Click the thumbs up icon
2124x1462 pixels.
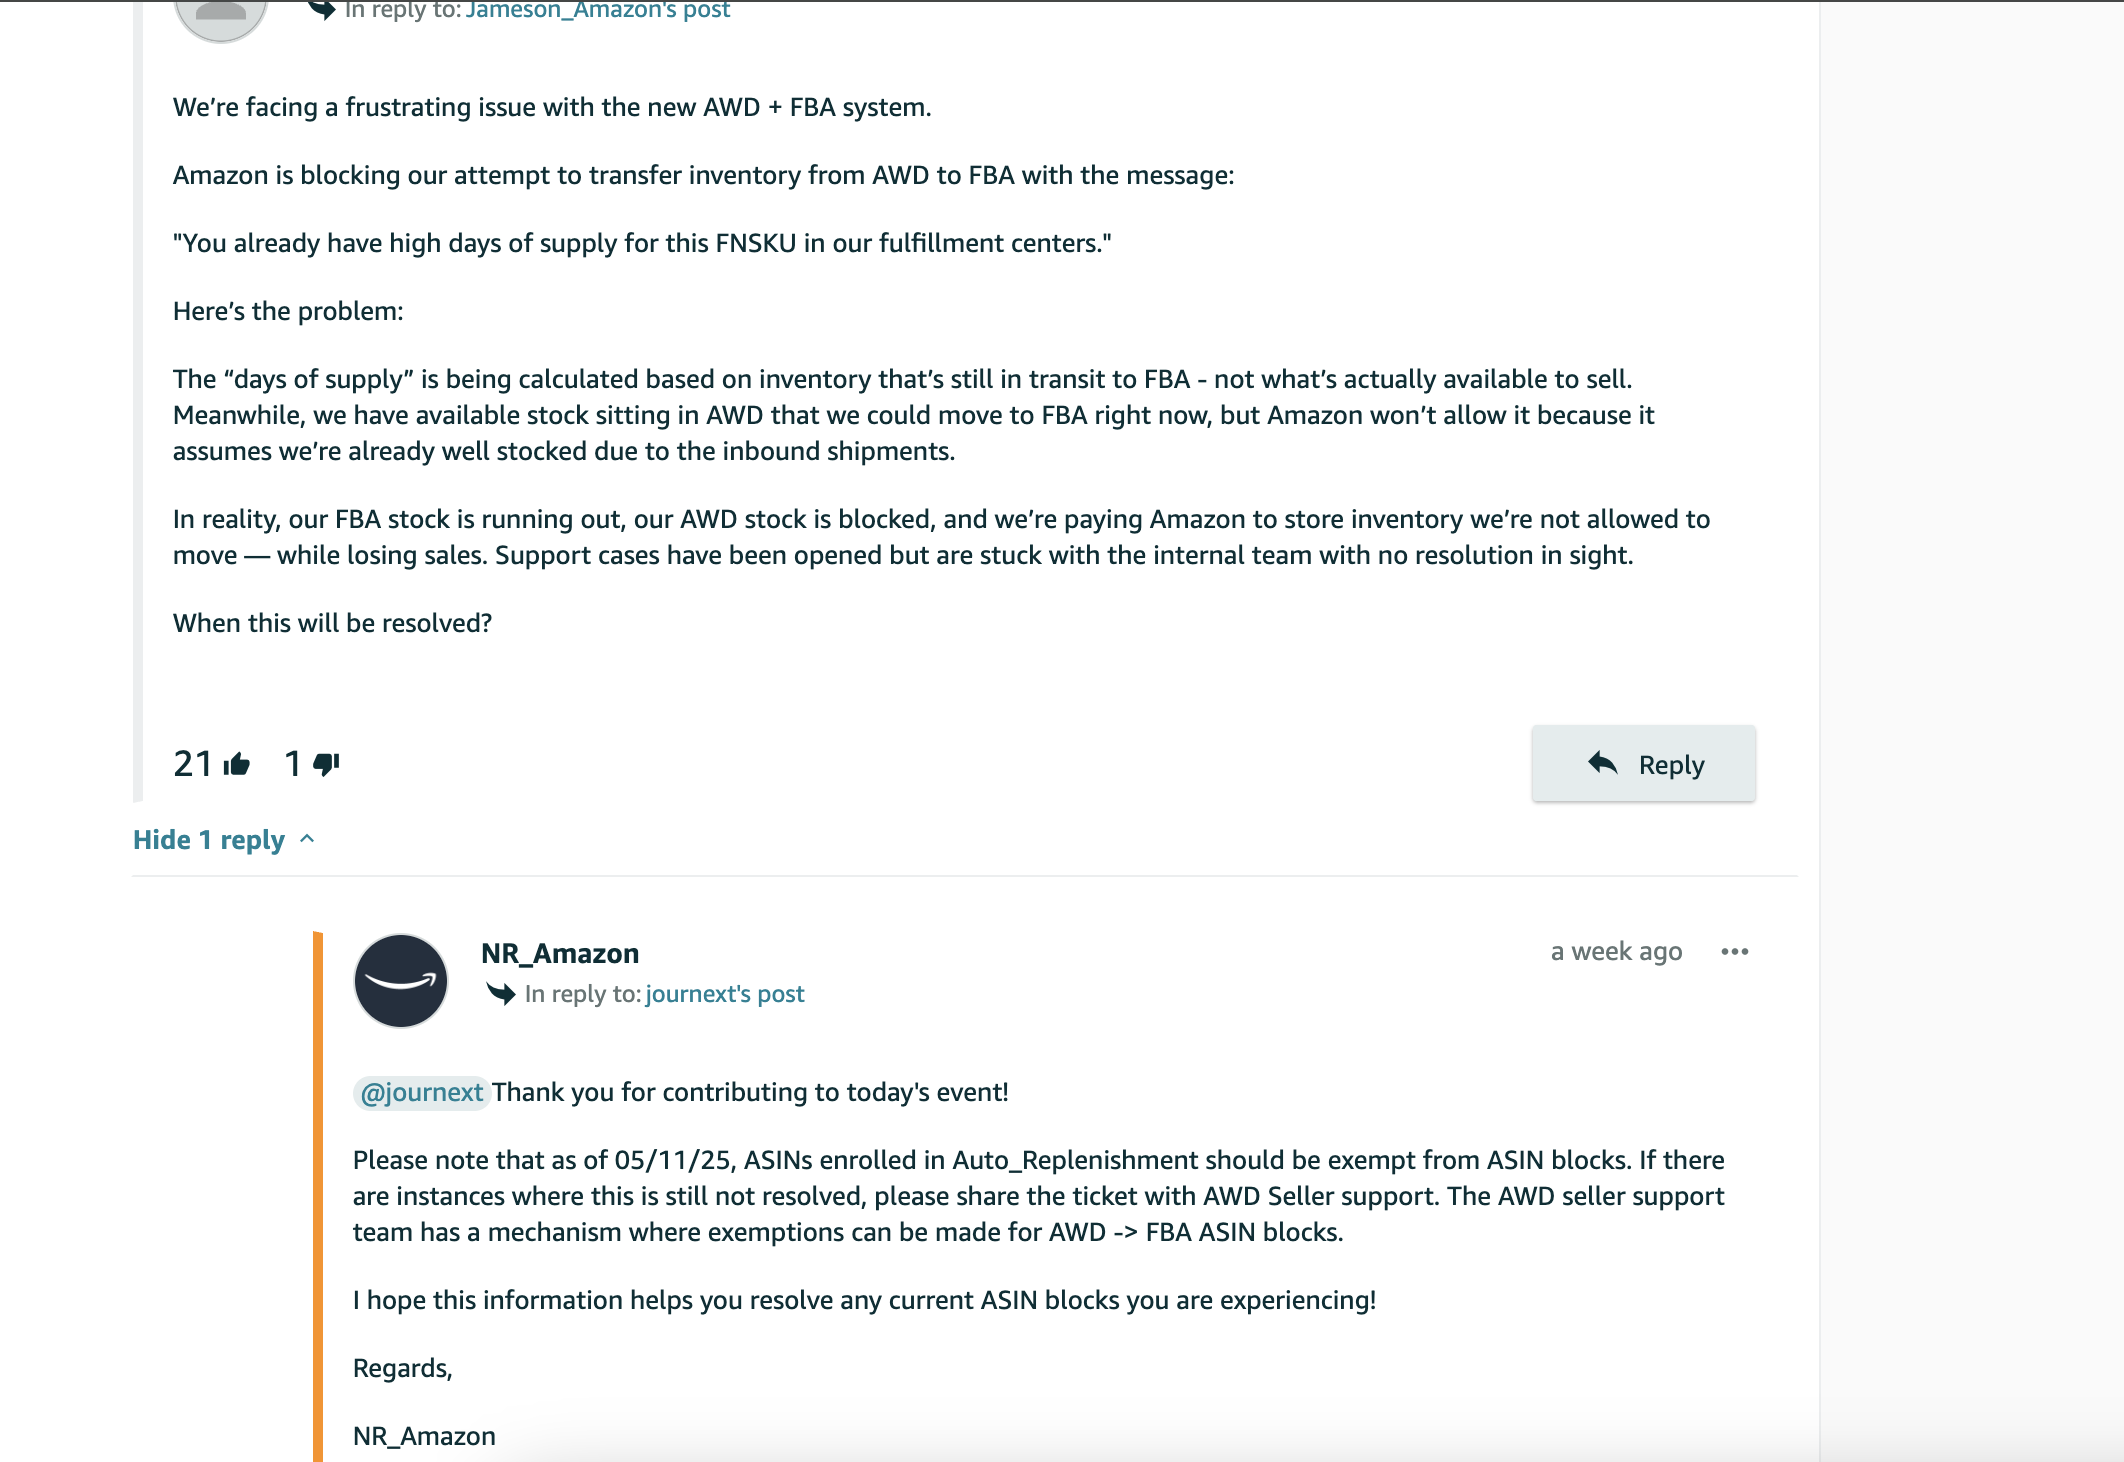pos(237,765)
